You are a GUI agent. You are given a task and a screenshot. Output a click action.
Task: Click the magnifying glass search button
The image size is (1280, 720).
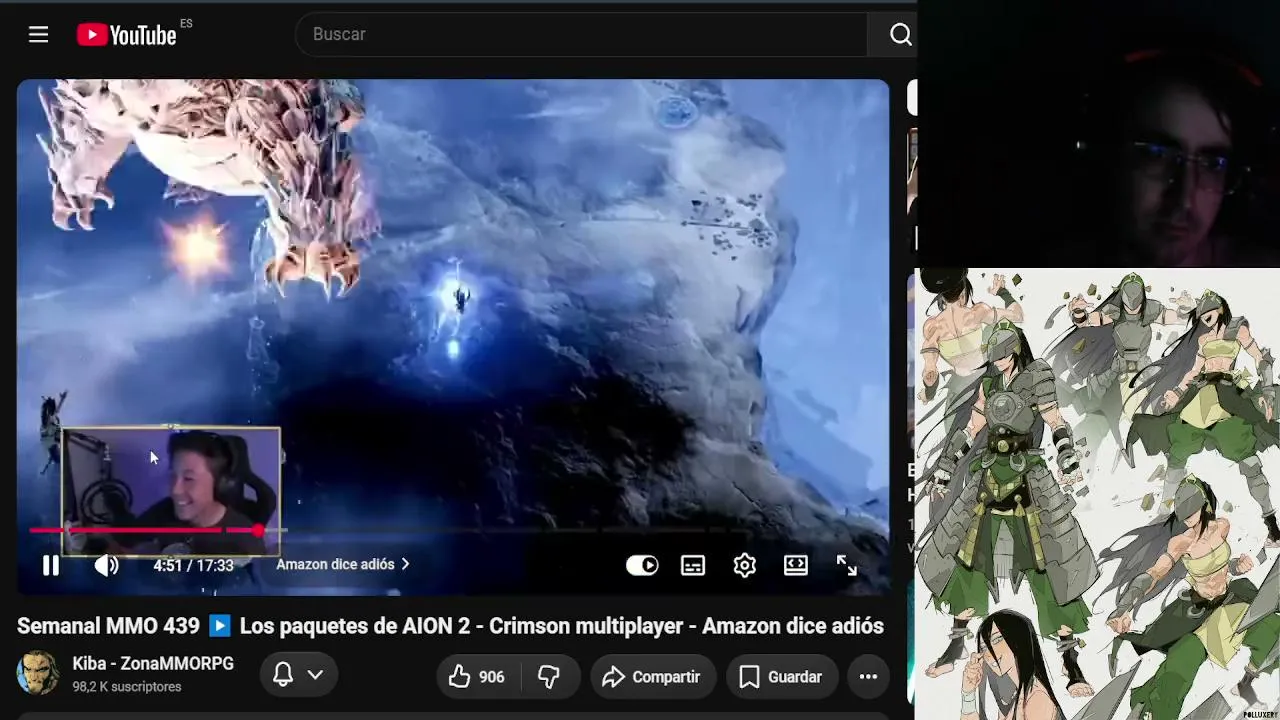900,35
